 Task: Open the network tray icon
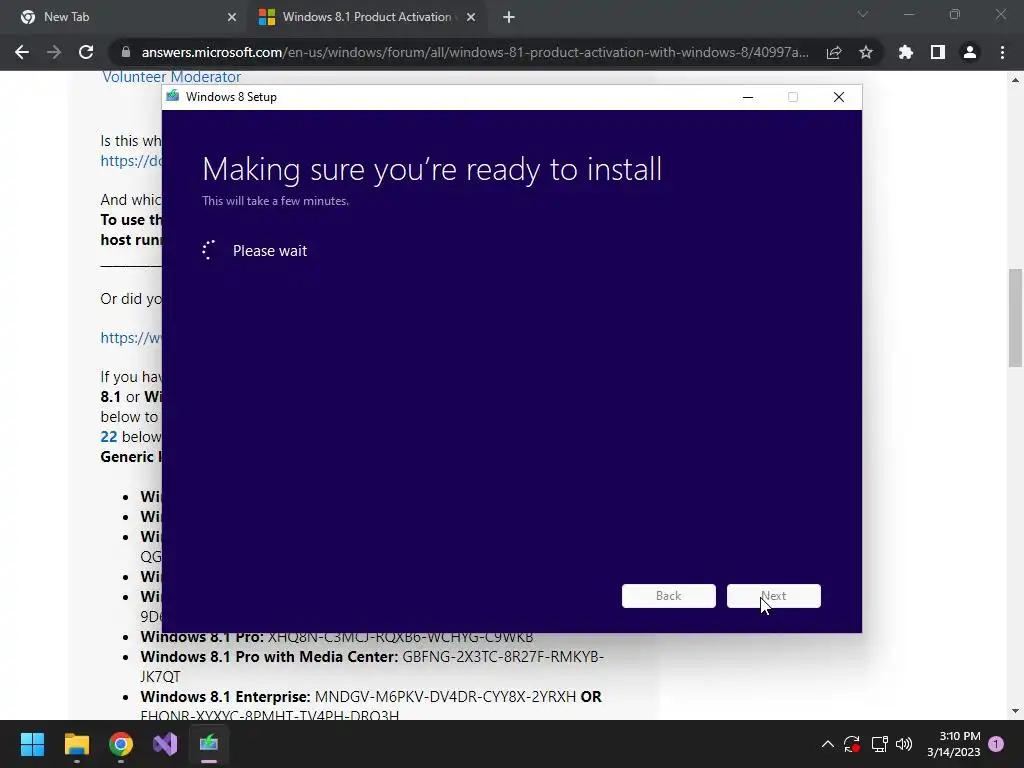coord(879,744)
